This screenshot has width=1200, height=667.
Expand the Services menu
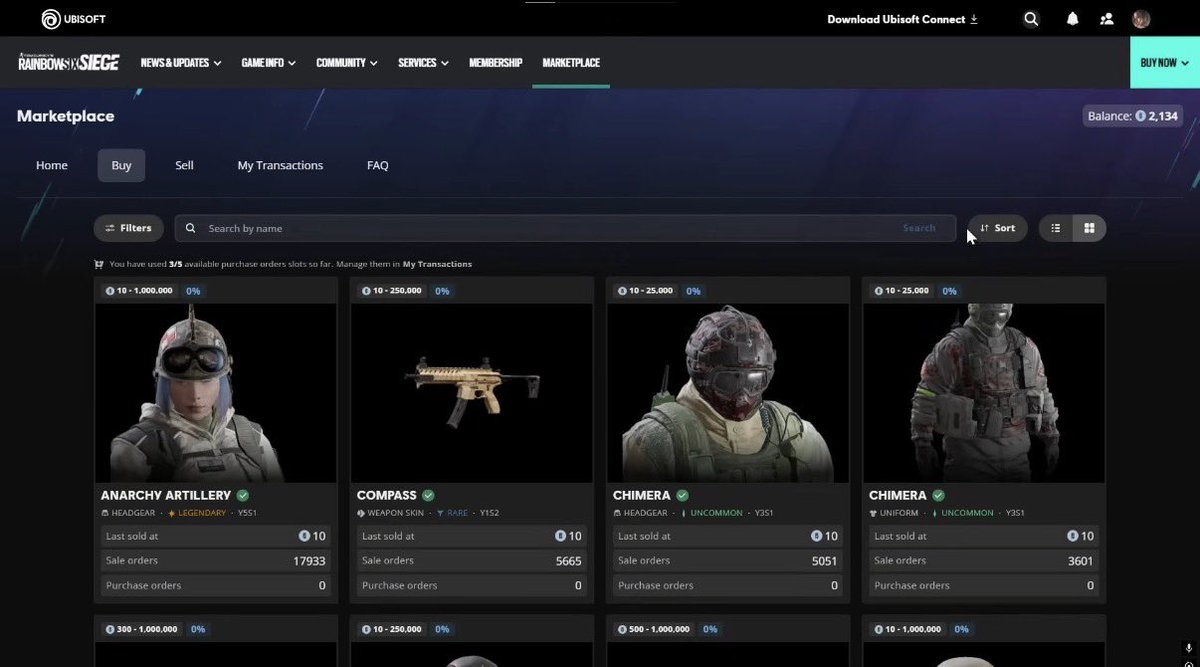(423, 62)
